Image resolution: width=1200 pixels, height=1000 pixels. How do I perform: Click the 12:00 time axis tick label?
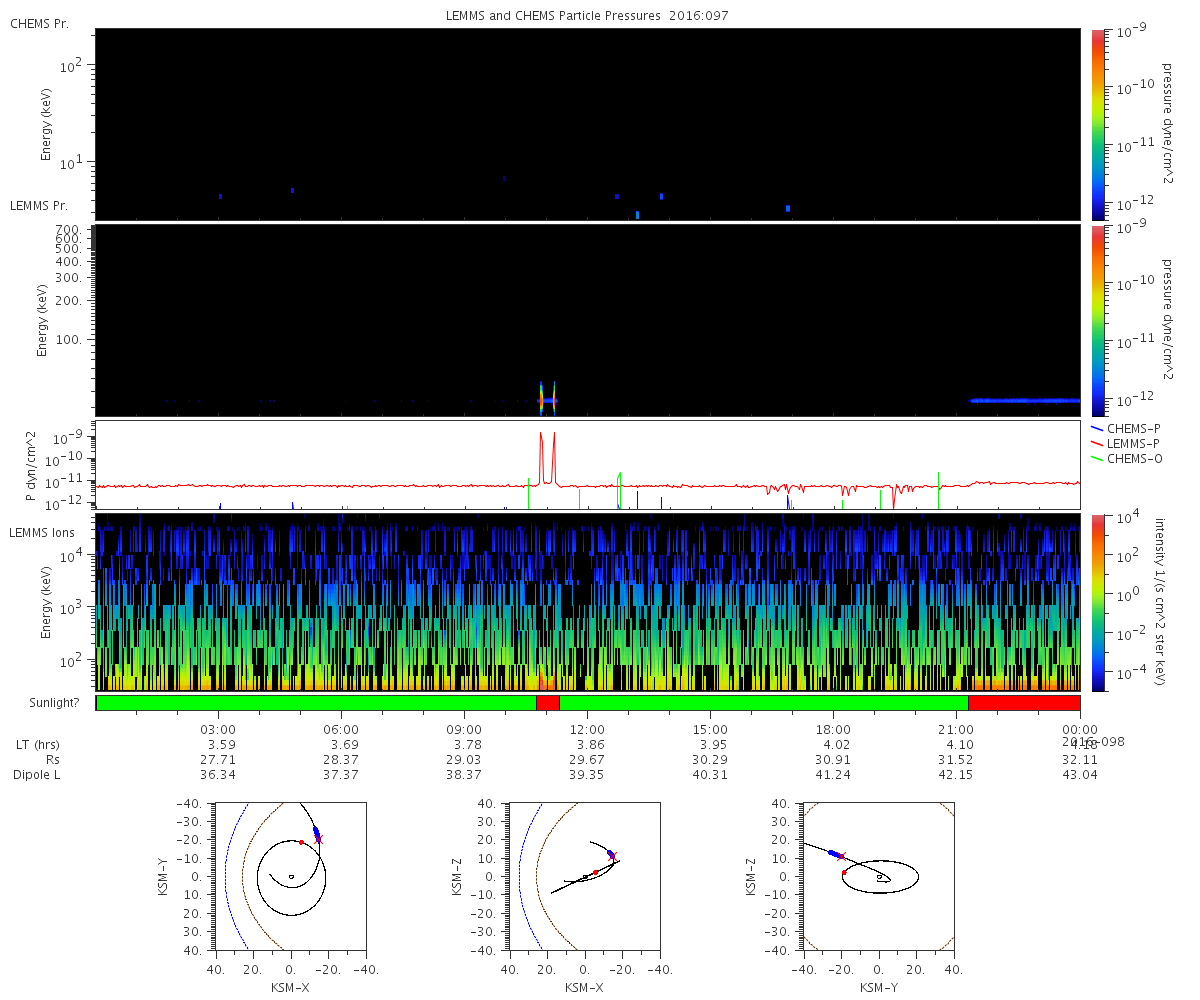[x=587, y=730]
